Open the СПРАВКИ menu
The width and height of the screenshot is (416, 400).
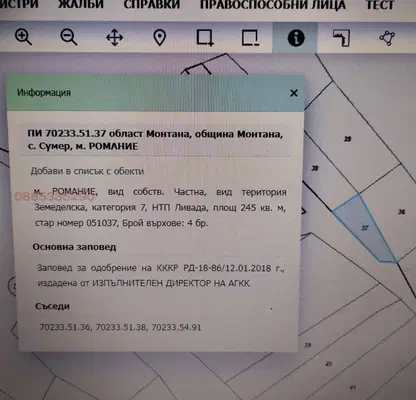point(152,5)
